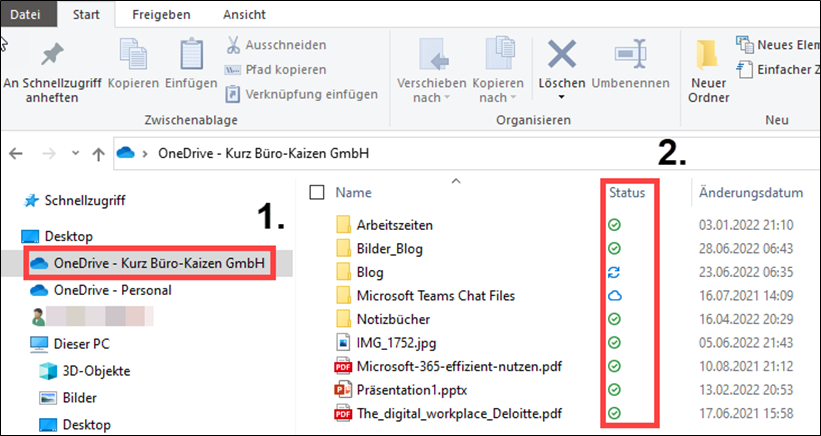Click PDF icon of The_digital_workplace_Deloitte.pdf
This screenshot has width=821, height=436.
(x=343, y=413)
